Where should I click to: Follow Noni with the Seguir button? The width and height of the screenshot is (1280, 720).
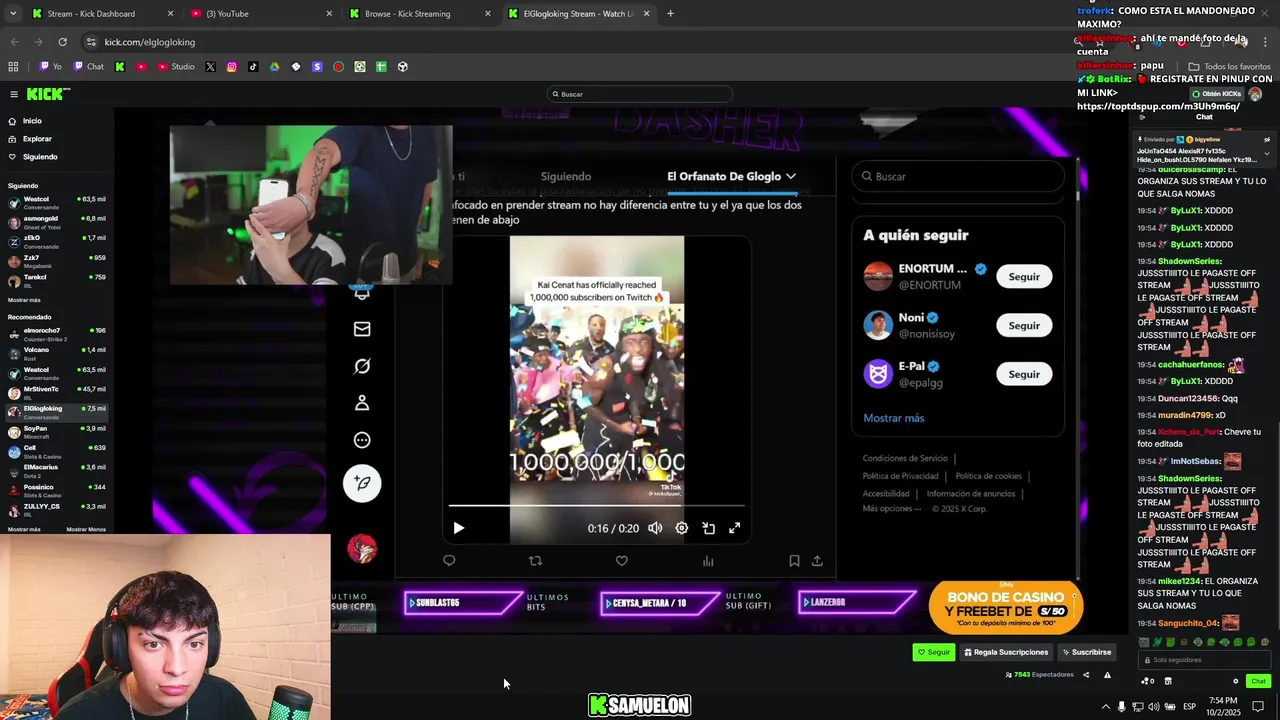point(1024,325)
